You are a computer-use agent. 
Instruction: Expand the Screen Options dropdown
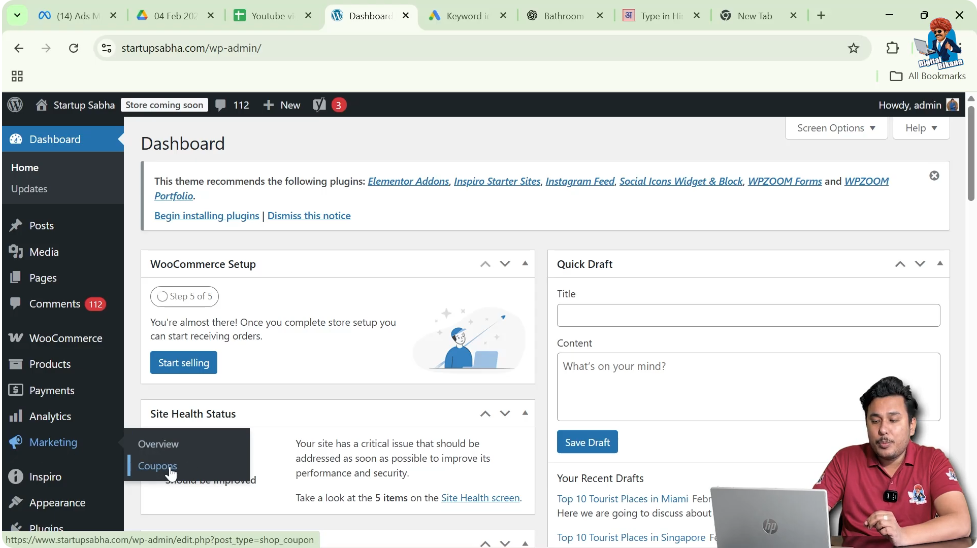tap(836, 128)
